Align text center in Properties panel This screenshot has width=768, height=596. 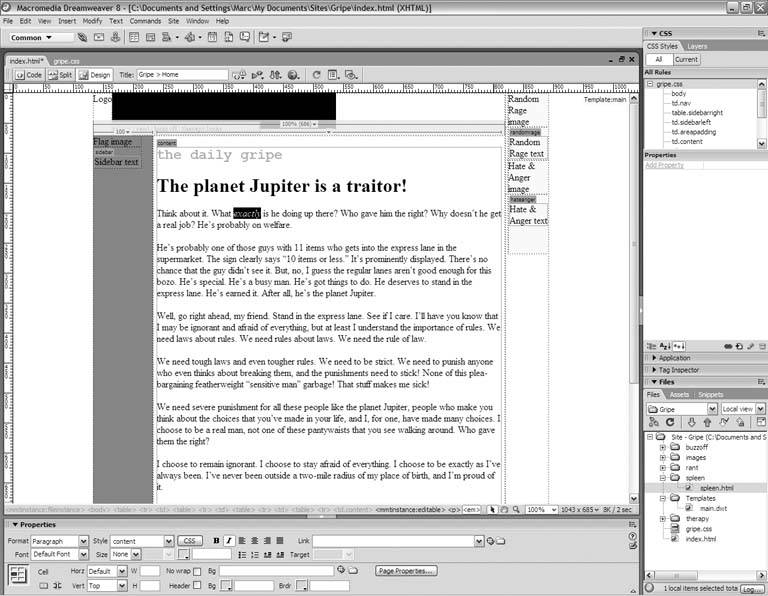[255, 541]
